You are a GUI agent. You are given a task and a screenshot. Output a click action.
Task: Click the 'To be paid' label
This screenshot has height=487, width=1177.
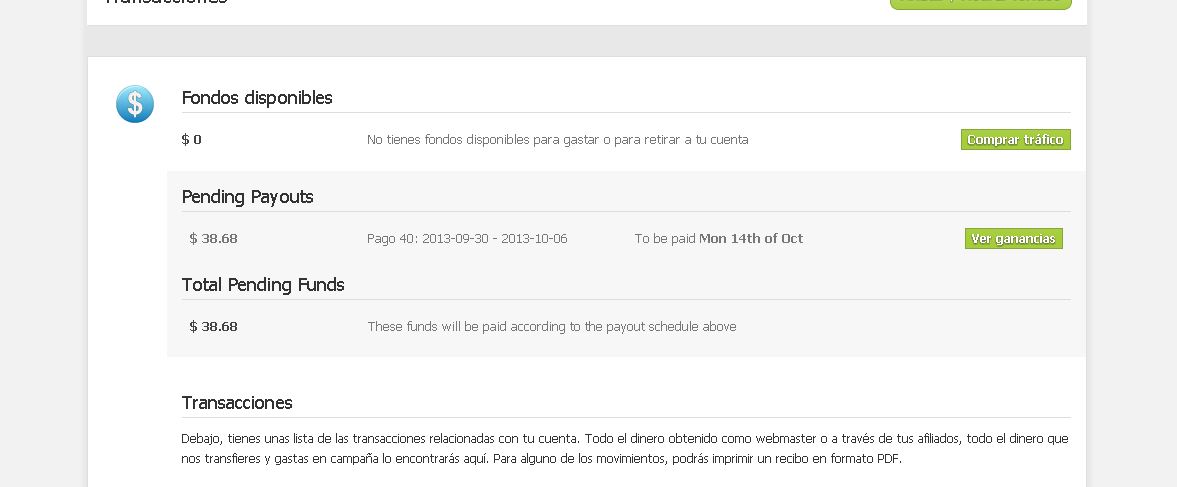pyautogui.click(x=664, y=239)
